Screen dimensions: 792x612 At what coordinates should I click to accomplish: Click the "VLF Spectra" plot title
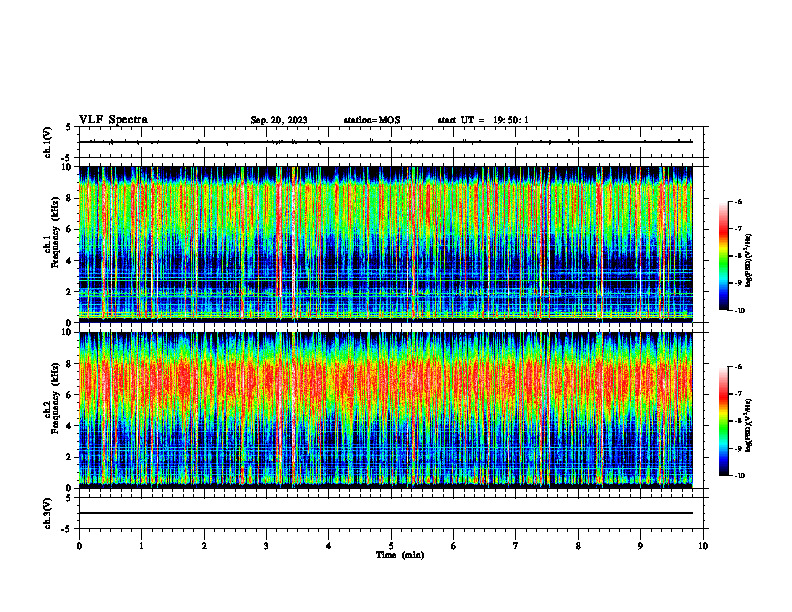click(x=113, y=120)
